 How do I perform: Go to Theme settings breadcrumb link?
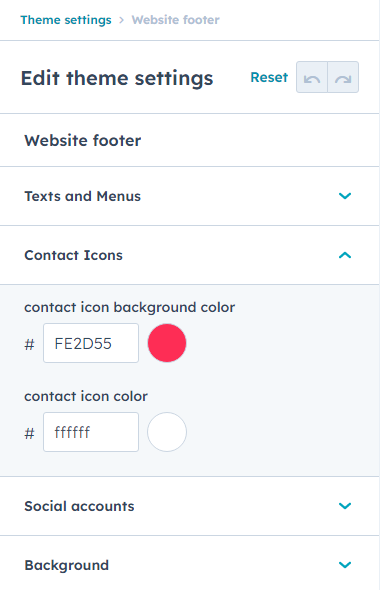pyautogui.click(x=66, y=20)
